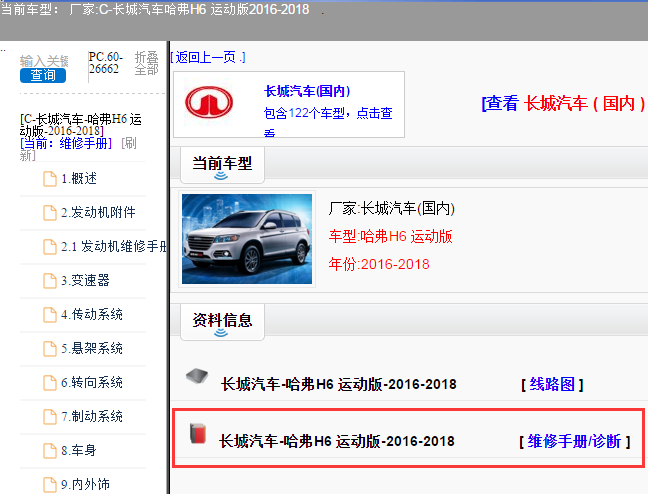Click the document icon beside 2.1 发动机维修手册
This screenshot has height=494, width=648.
[50, 247]
